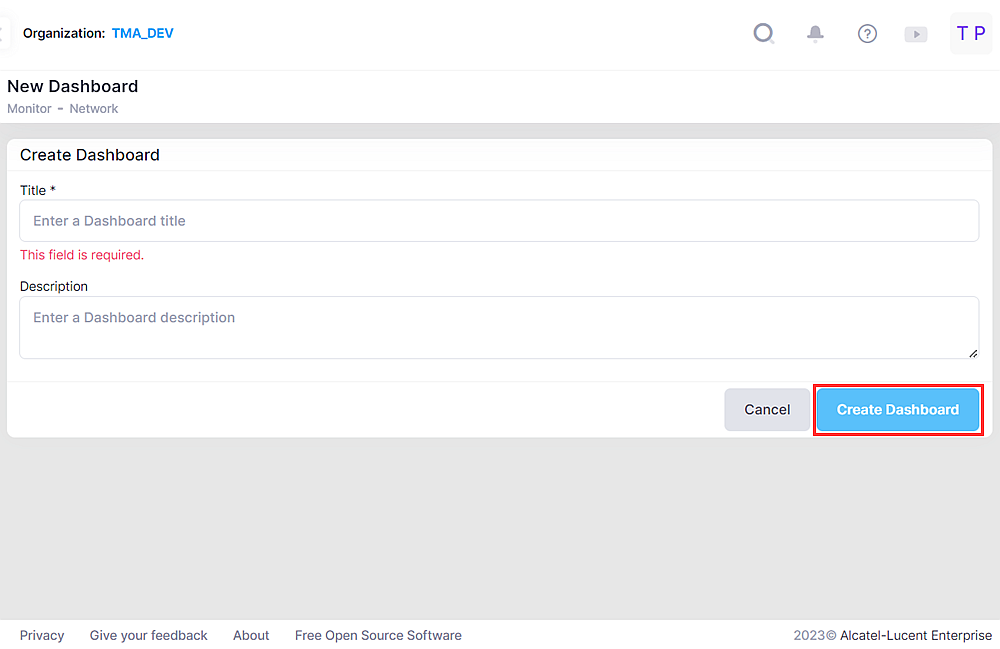Select the TMA_DEV organization name
This screenshot has width=1000, height=649.
point(142,33)
